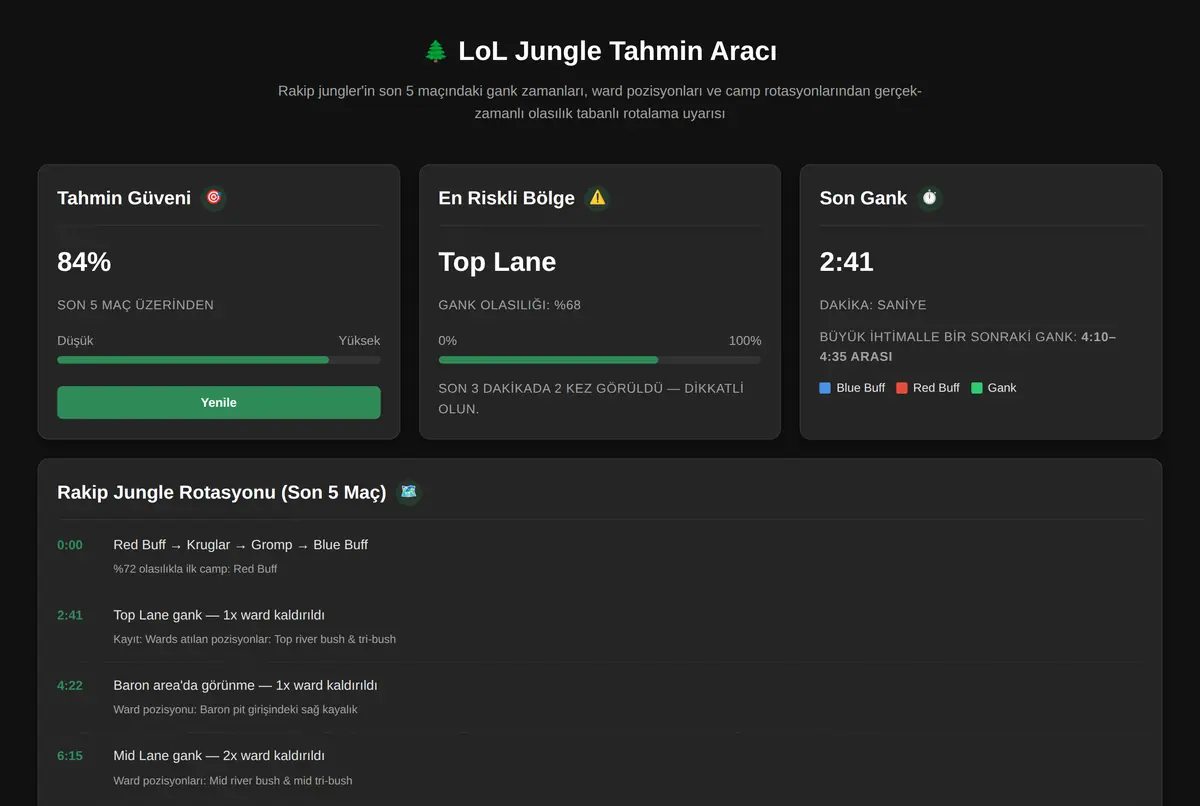Click the Düşük label on confidence bar
The width and height of the screenshot is (1200, 806).
75,341
